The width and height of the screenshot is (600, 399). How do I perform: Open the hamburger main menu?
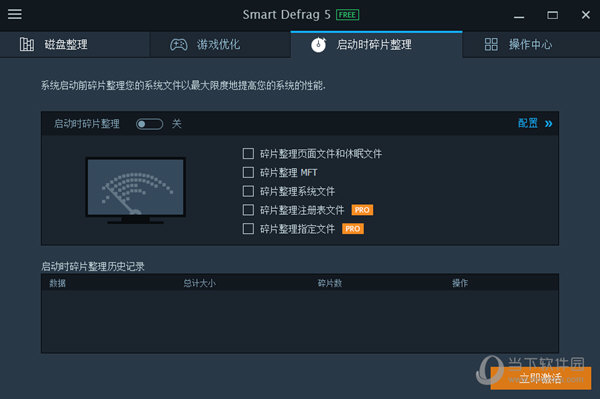[x=15, y=14]
